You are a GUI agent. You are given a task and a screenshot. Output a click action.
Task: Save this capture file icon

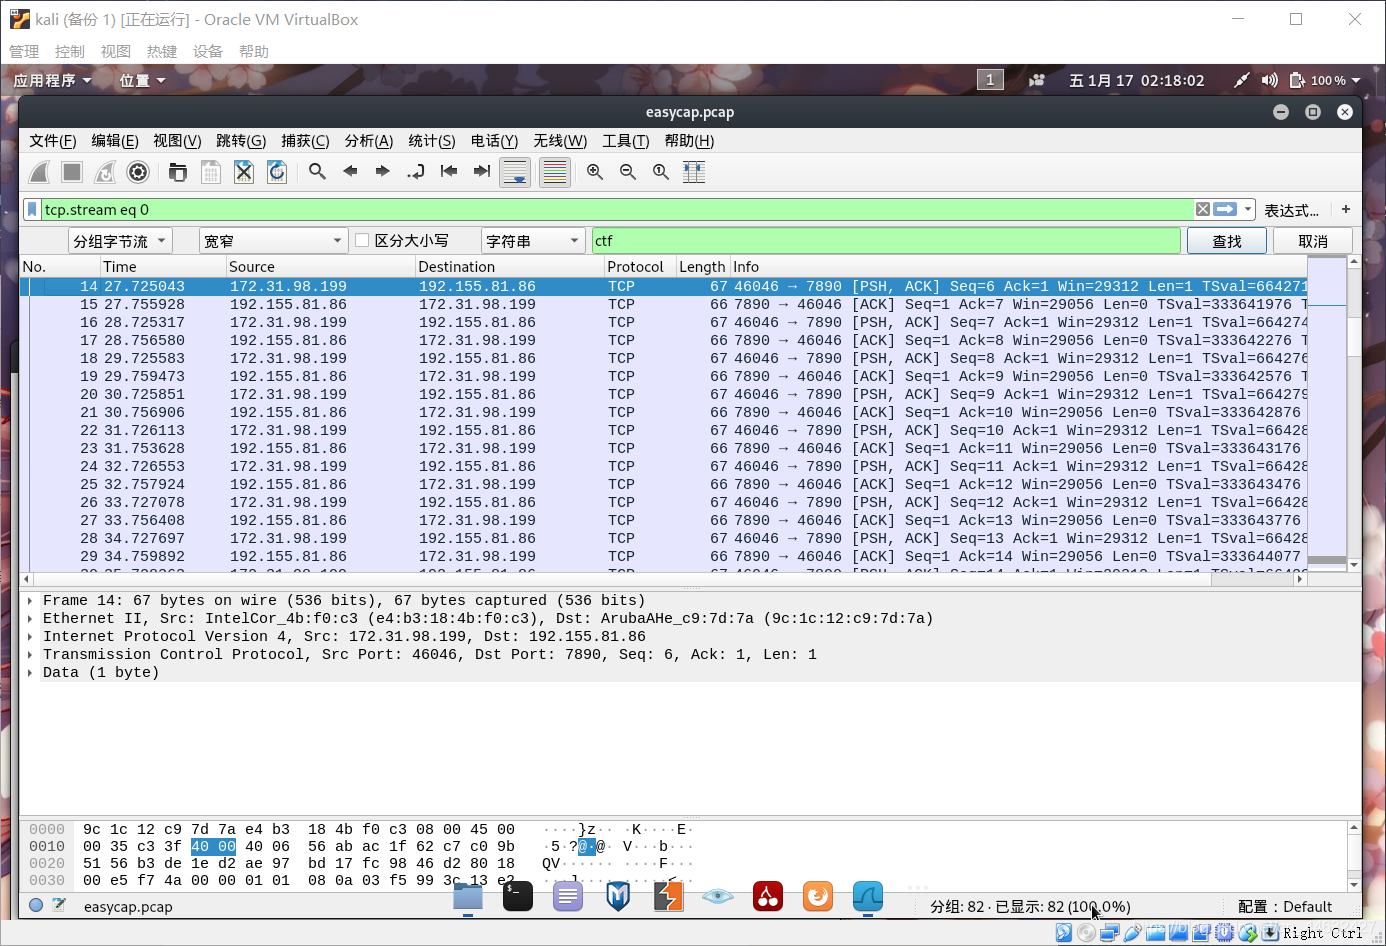(210, 172)
